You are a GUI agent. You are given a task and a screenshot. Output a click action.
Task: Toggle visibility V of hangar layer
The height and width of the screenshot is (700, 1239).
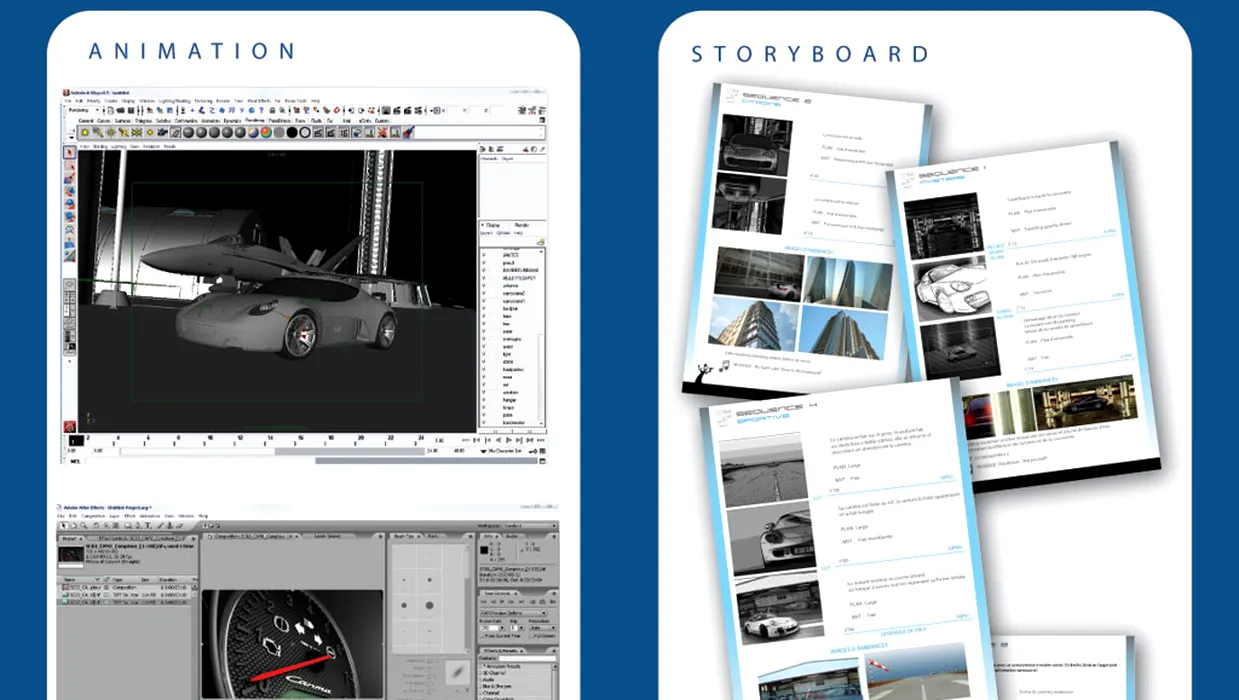click(483, 400)
